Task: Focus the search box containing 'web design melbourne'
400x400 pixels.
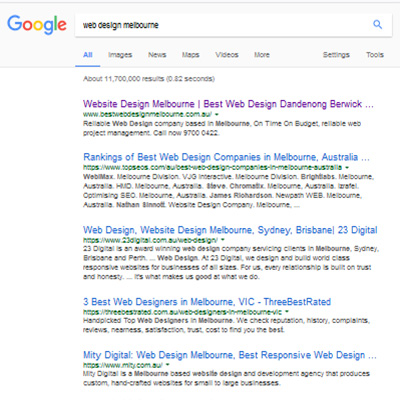Action: pyautogui.click(x=233, y=25)
